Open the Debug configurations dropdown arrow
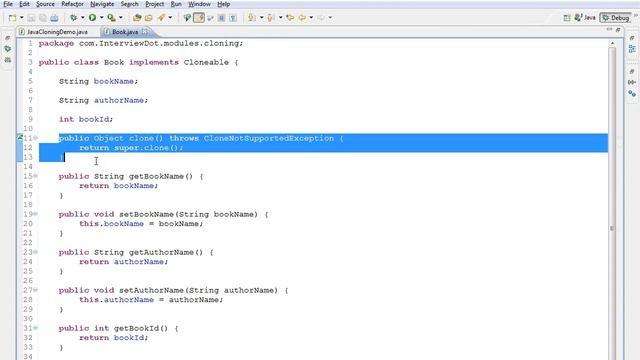Viewport: 640px width, 360px height. point(82,18)
